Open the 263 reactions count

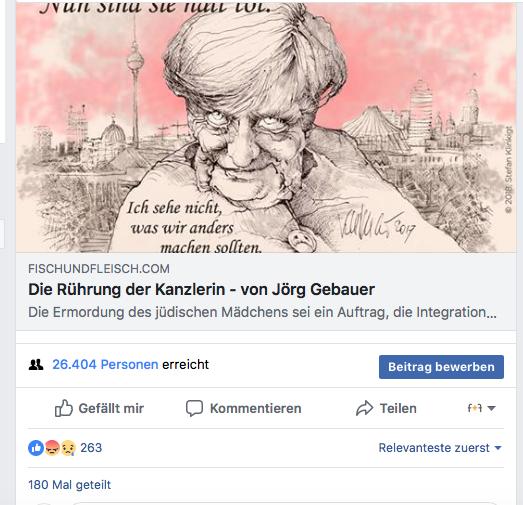[91, 448]
